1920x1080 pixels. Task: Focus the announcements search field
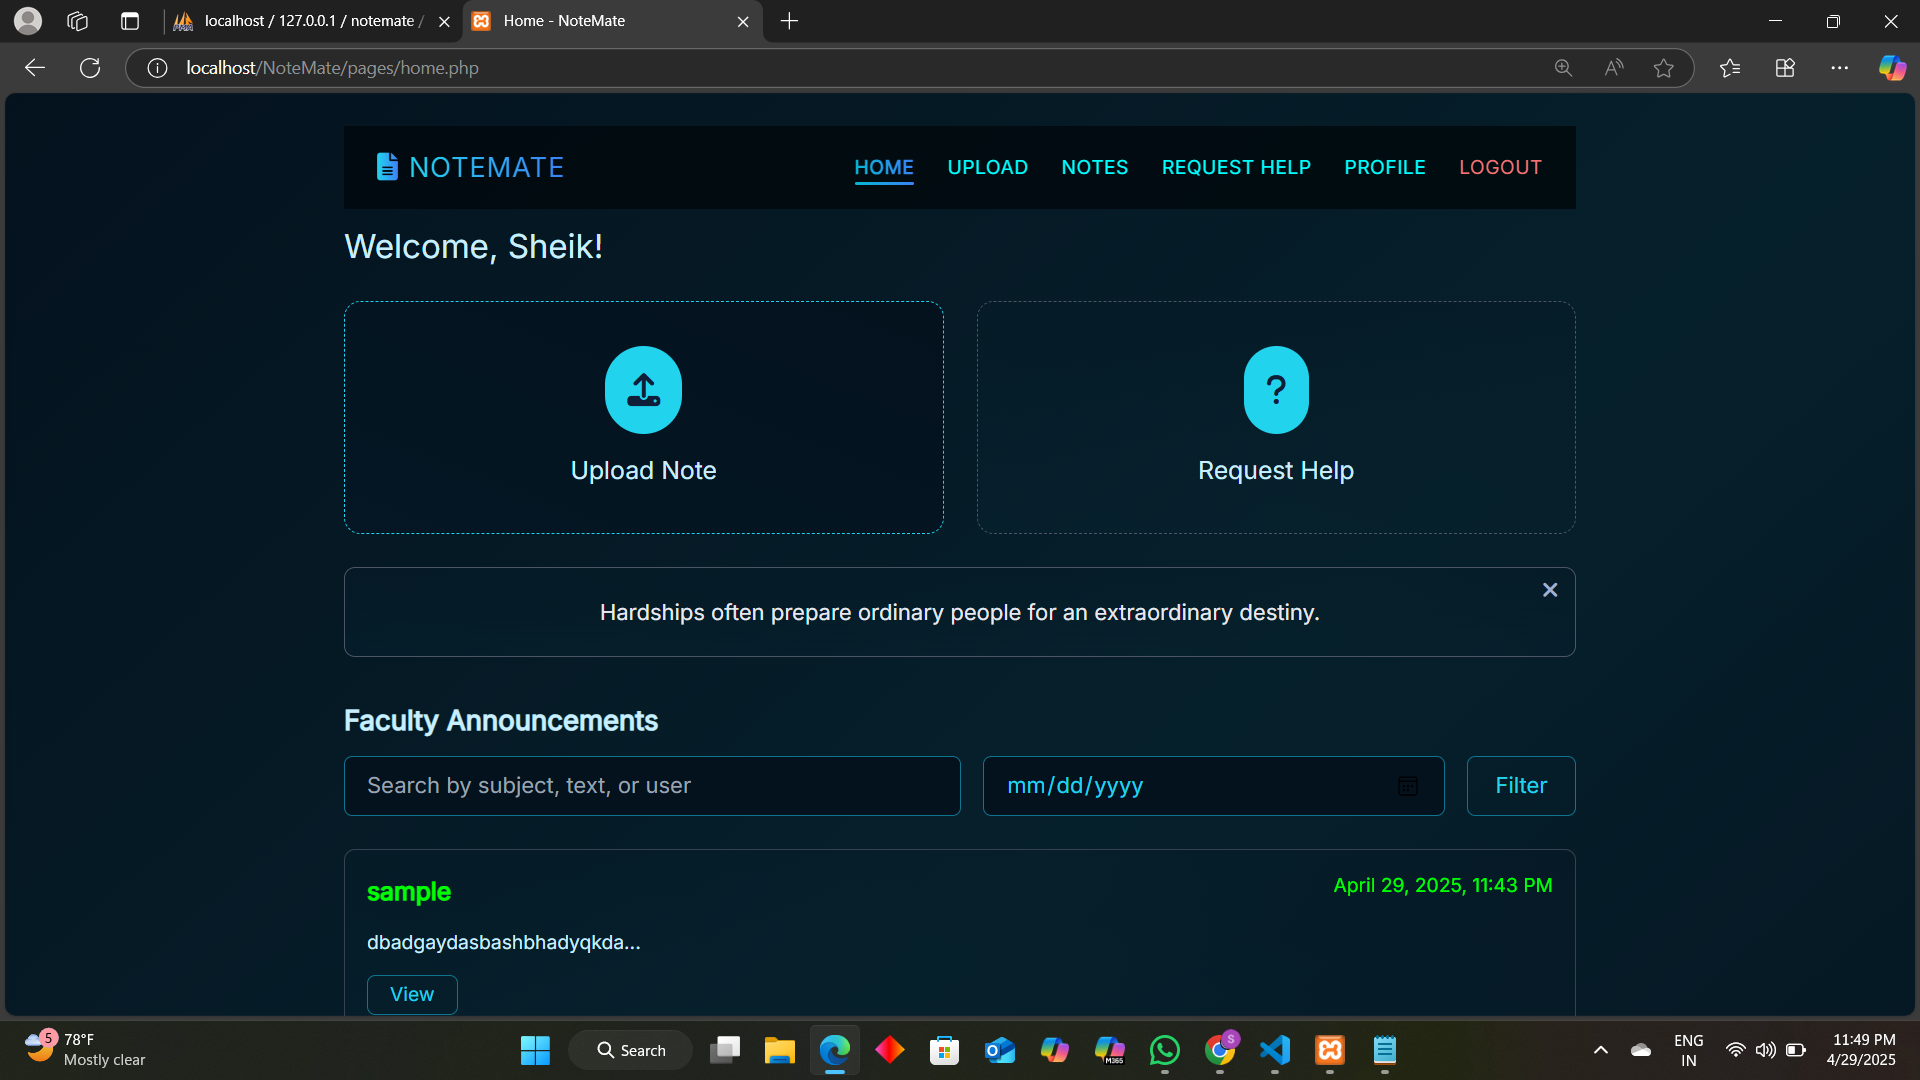[652, 786]
